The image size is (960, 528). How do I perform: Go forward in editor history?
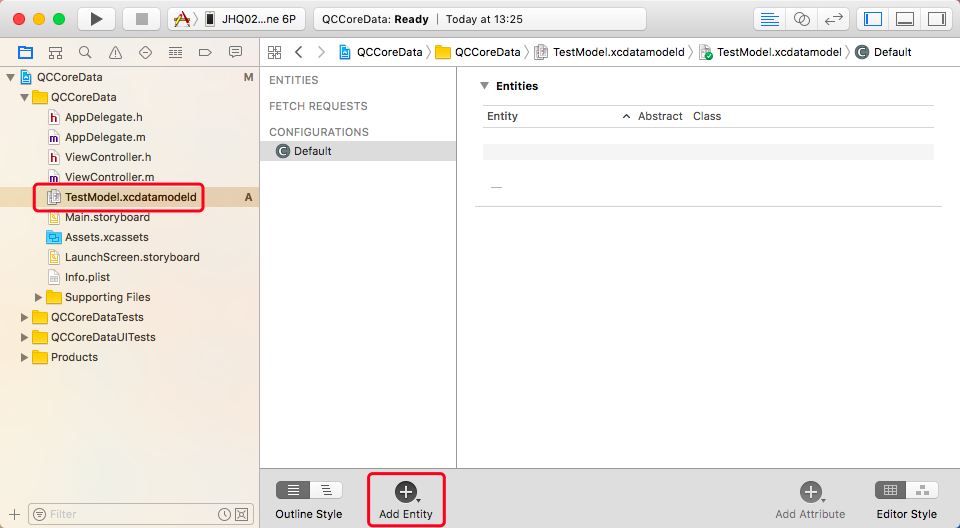point(321,52)
